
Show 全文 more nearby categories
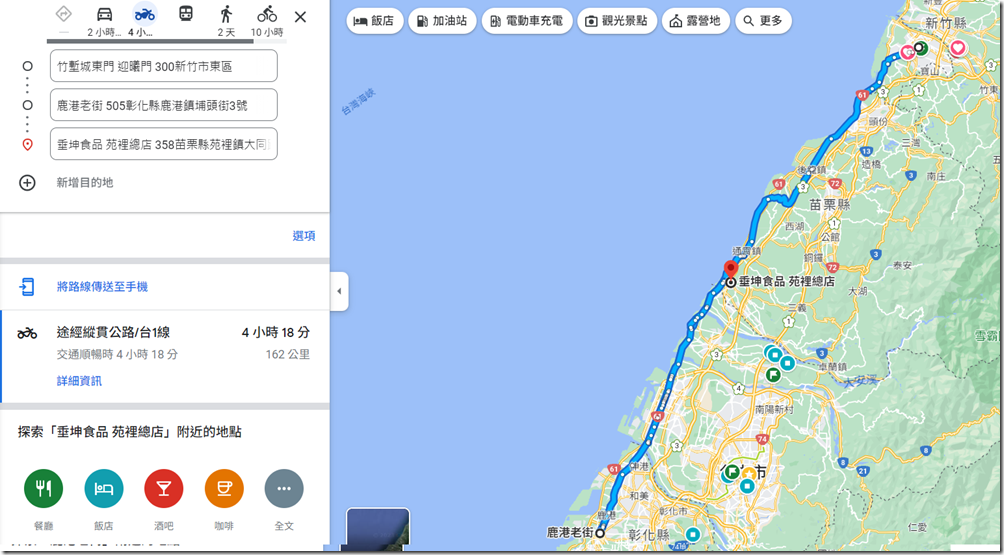284,488
